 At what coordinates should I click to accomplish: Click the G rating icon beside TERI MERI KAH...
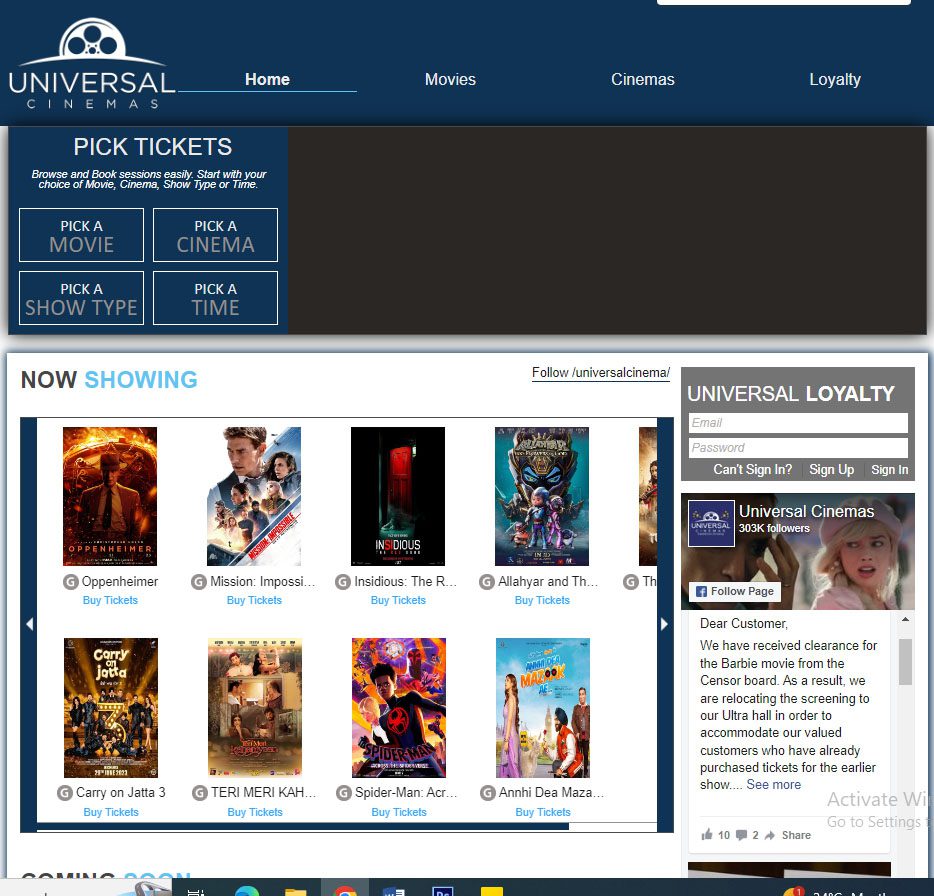point(200,793)
